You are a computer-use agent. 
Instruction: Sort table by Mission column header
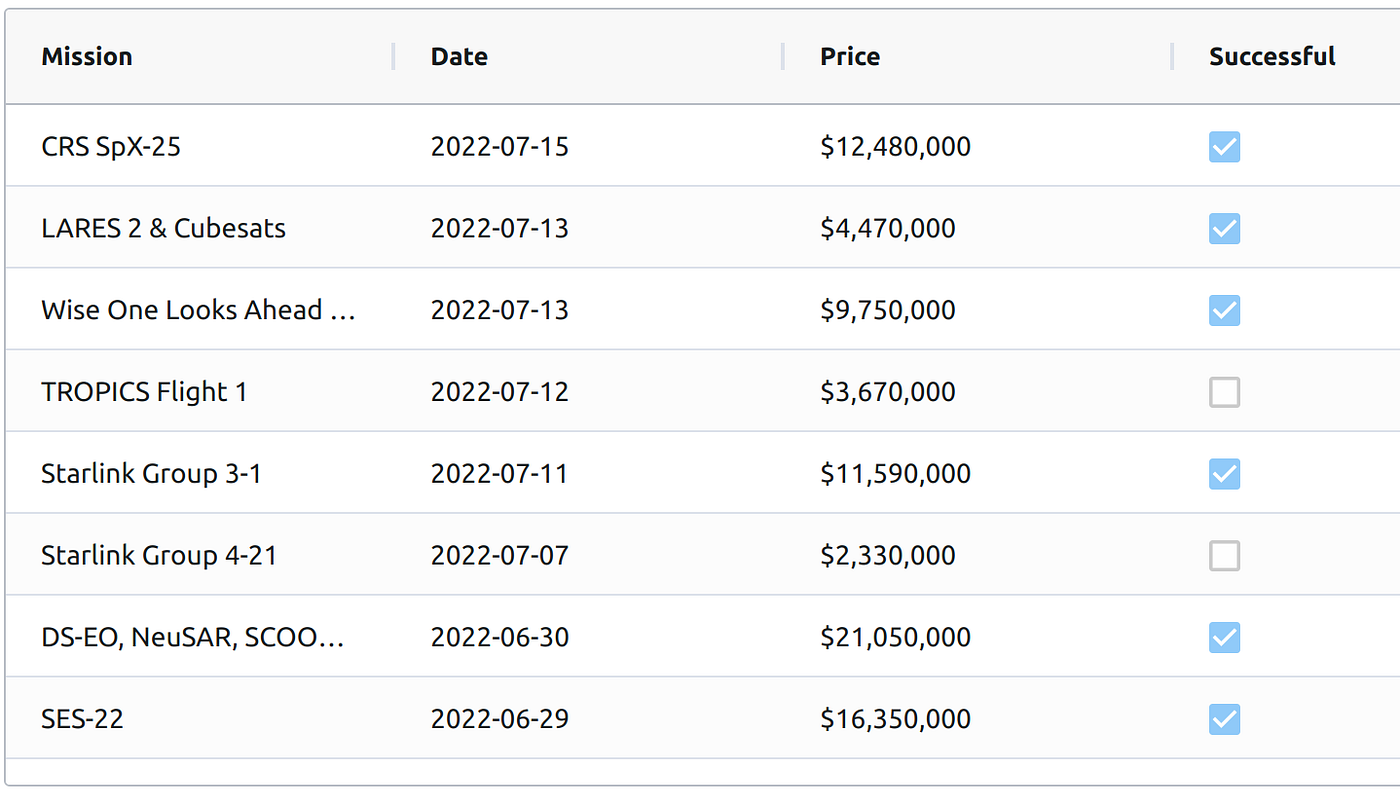click(87, 57)
